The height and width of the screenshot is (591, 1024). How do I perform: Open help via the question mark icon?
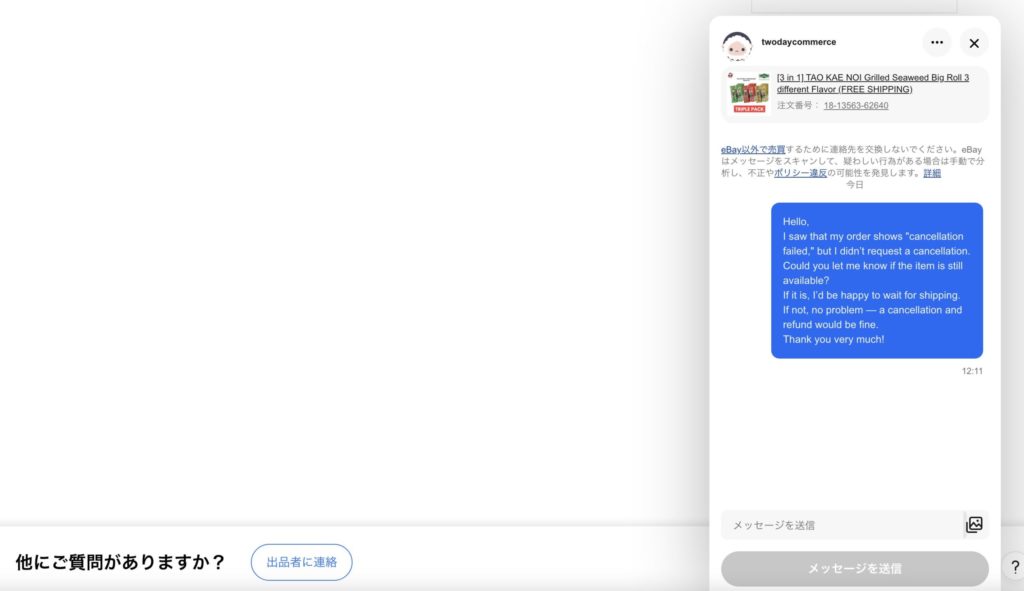[1014, 567]
